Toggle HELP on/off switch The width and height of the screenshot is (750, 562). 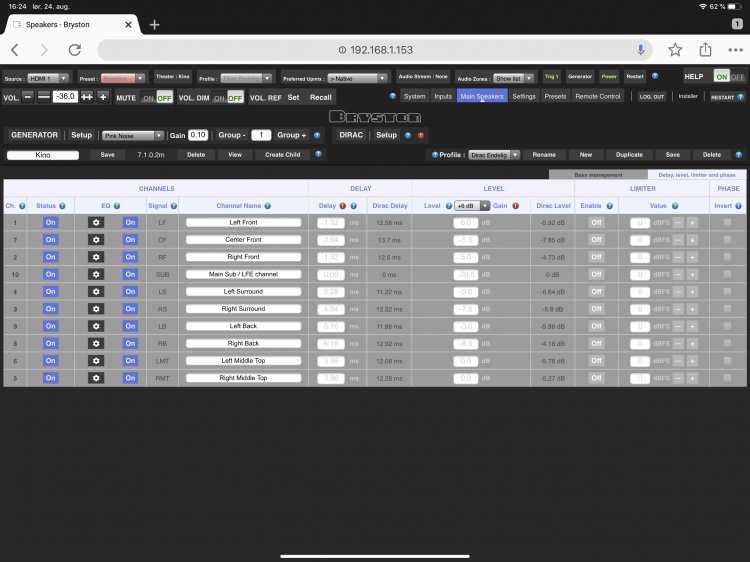click(729, 77)
